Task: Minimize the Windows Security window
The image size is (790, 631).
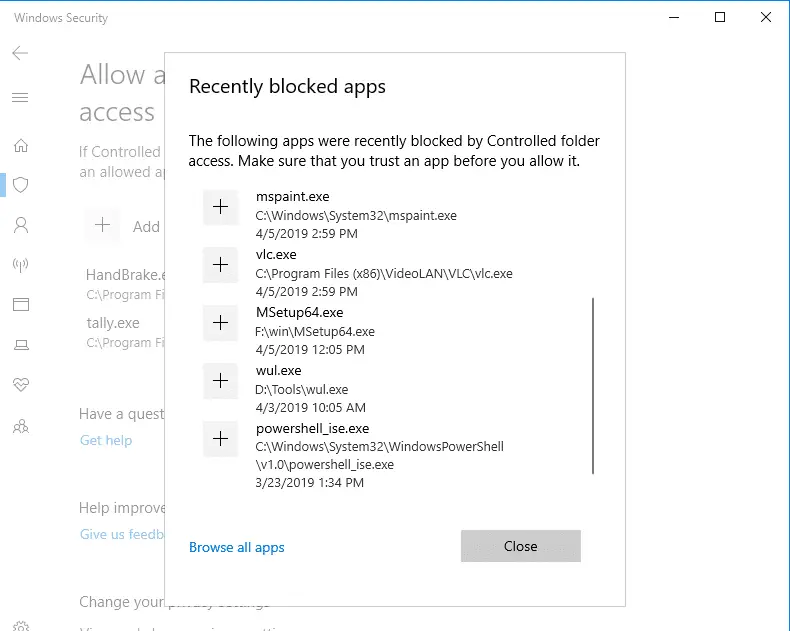Action: pyautogui.click(x=674, y=18)
